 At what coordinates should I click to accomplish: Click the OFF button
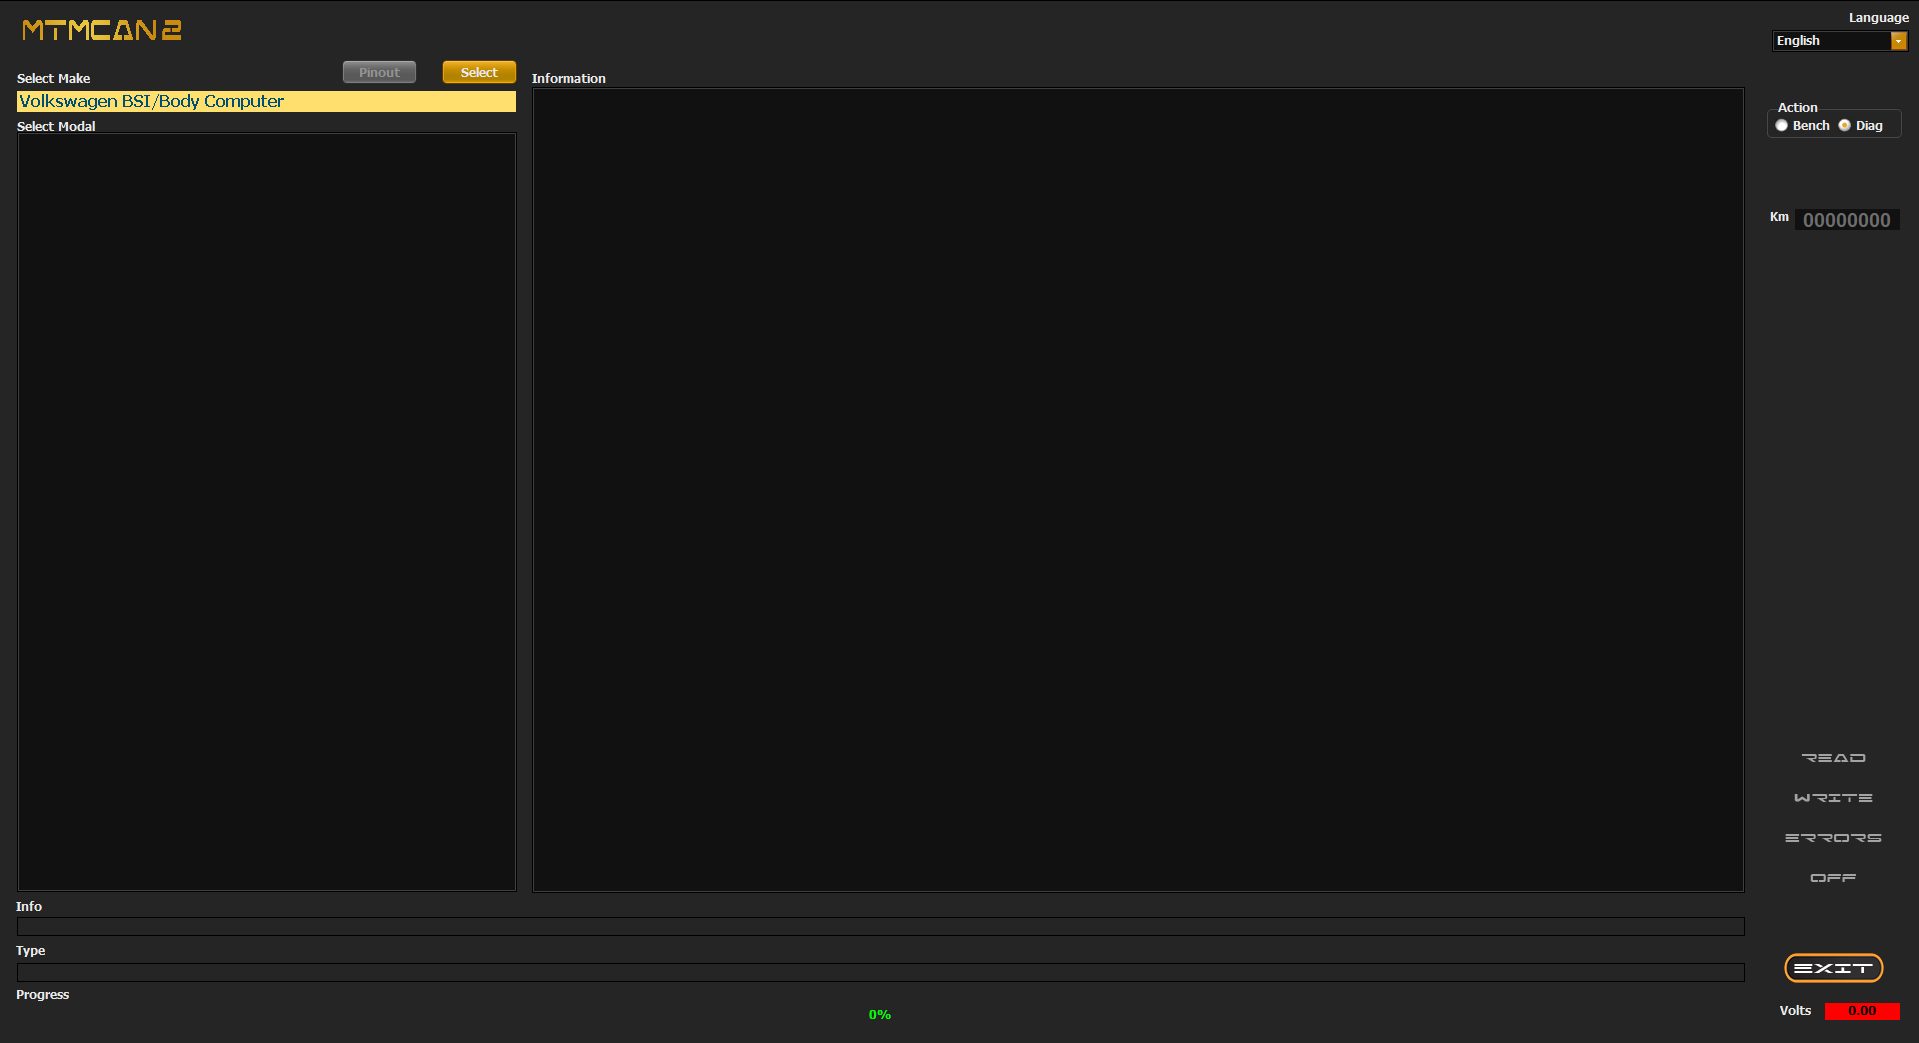[1833, 878]
